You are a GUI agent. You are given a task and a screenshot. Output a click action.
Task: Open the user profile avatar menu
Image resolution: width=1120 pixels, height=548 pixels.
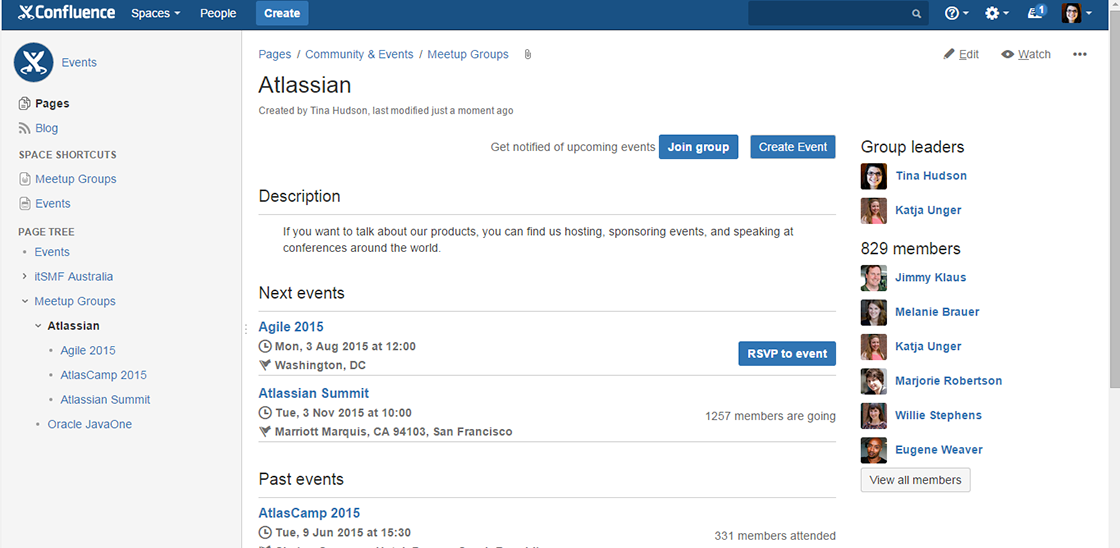pyautogui.click(x=1077, y=14)
